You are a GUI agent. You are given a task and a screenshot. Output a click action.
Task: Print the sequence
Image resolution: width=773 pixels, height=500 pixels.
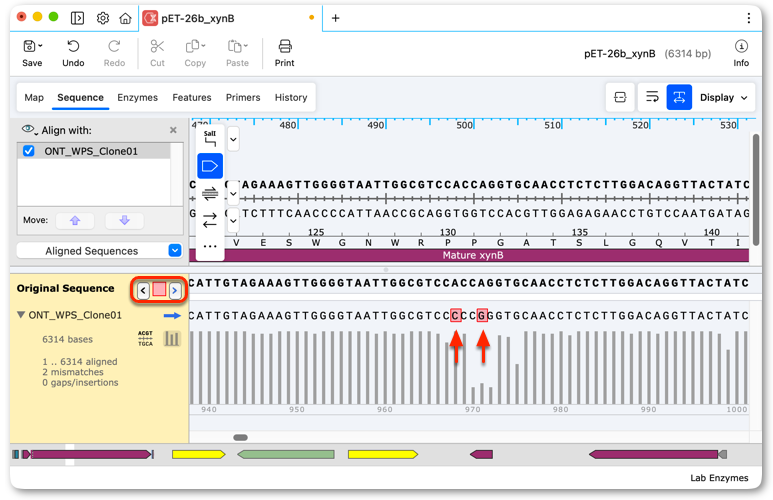[x=285, y=46]
